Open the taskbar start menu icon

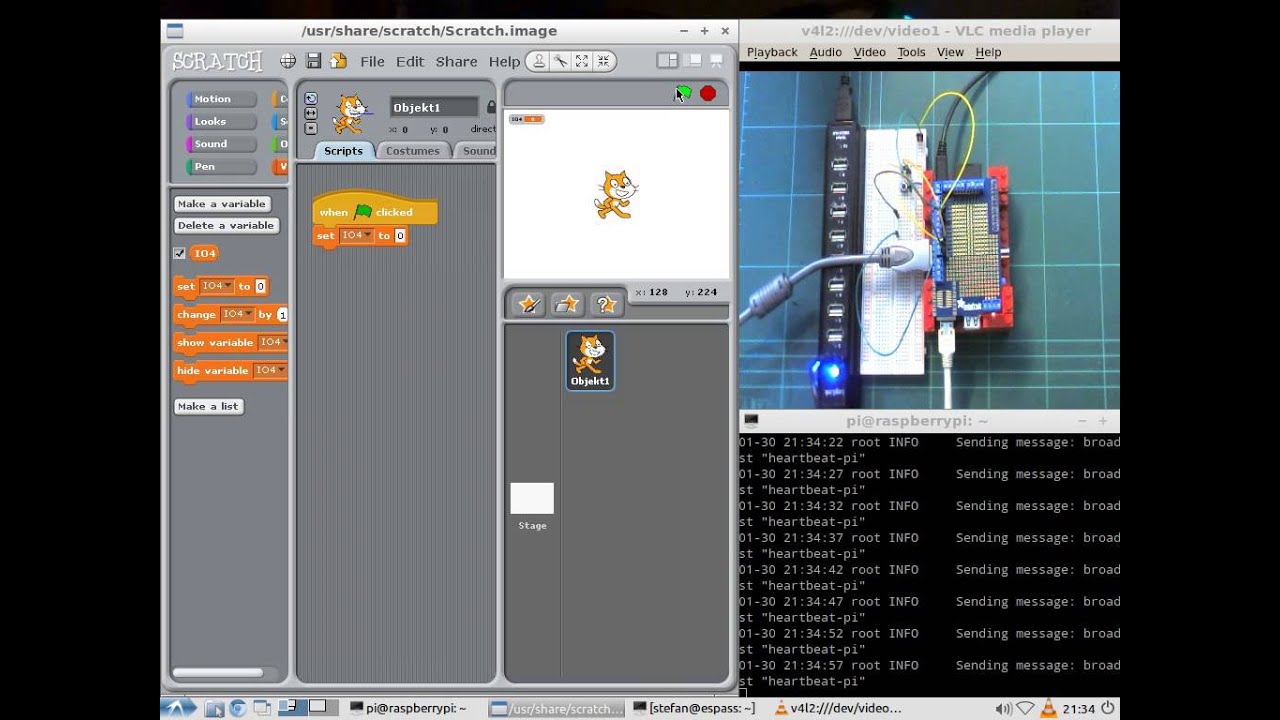coord(179,708)
